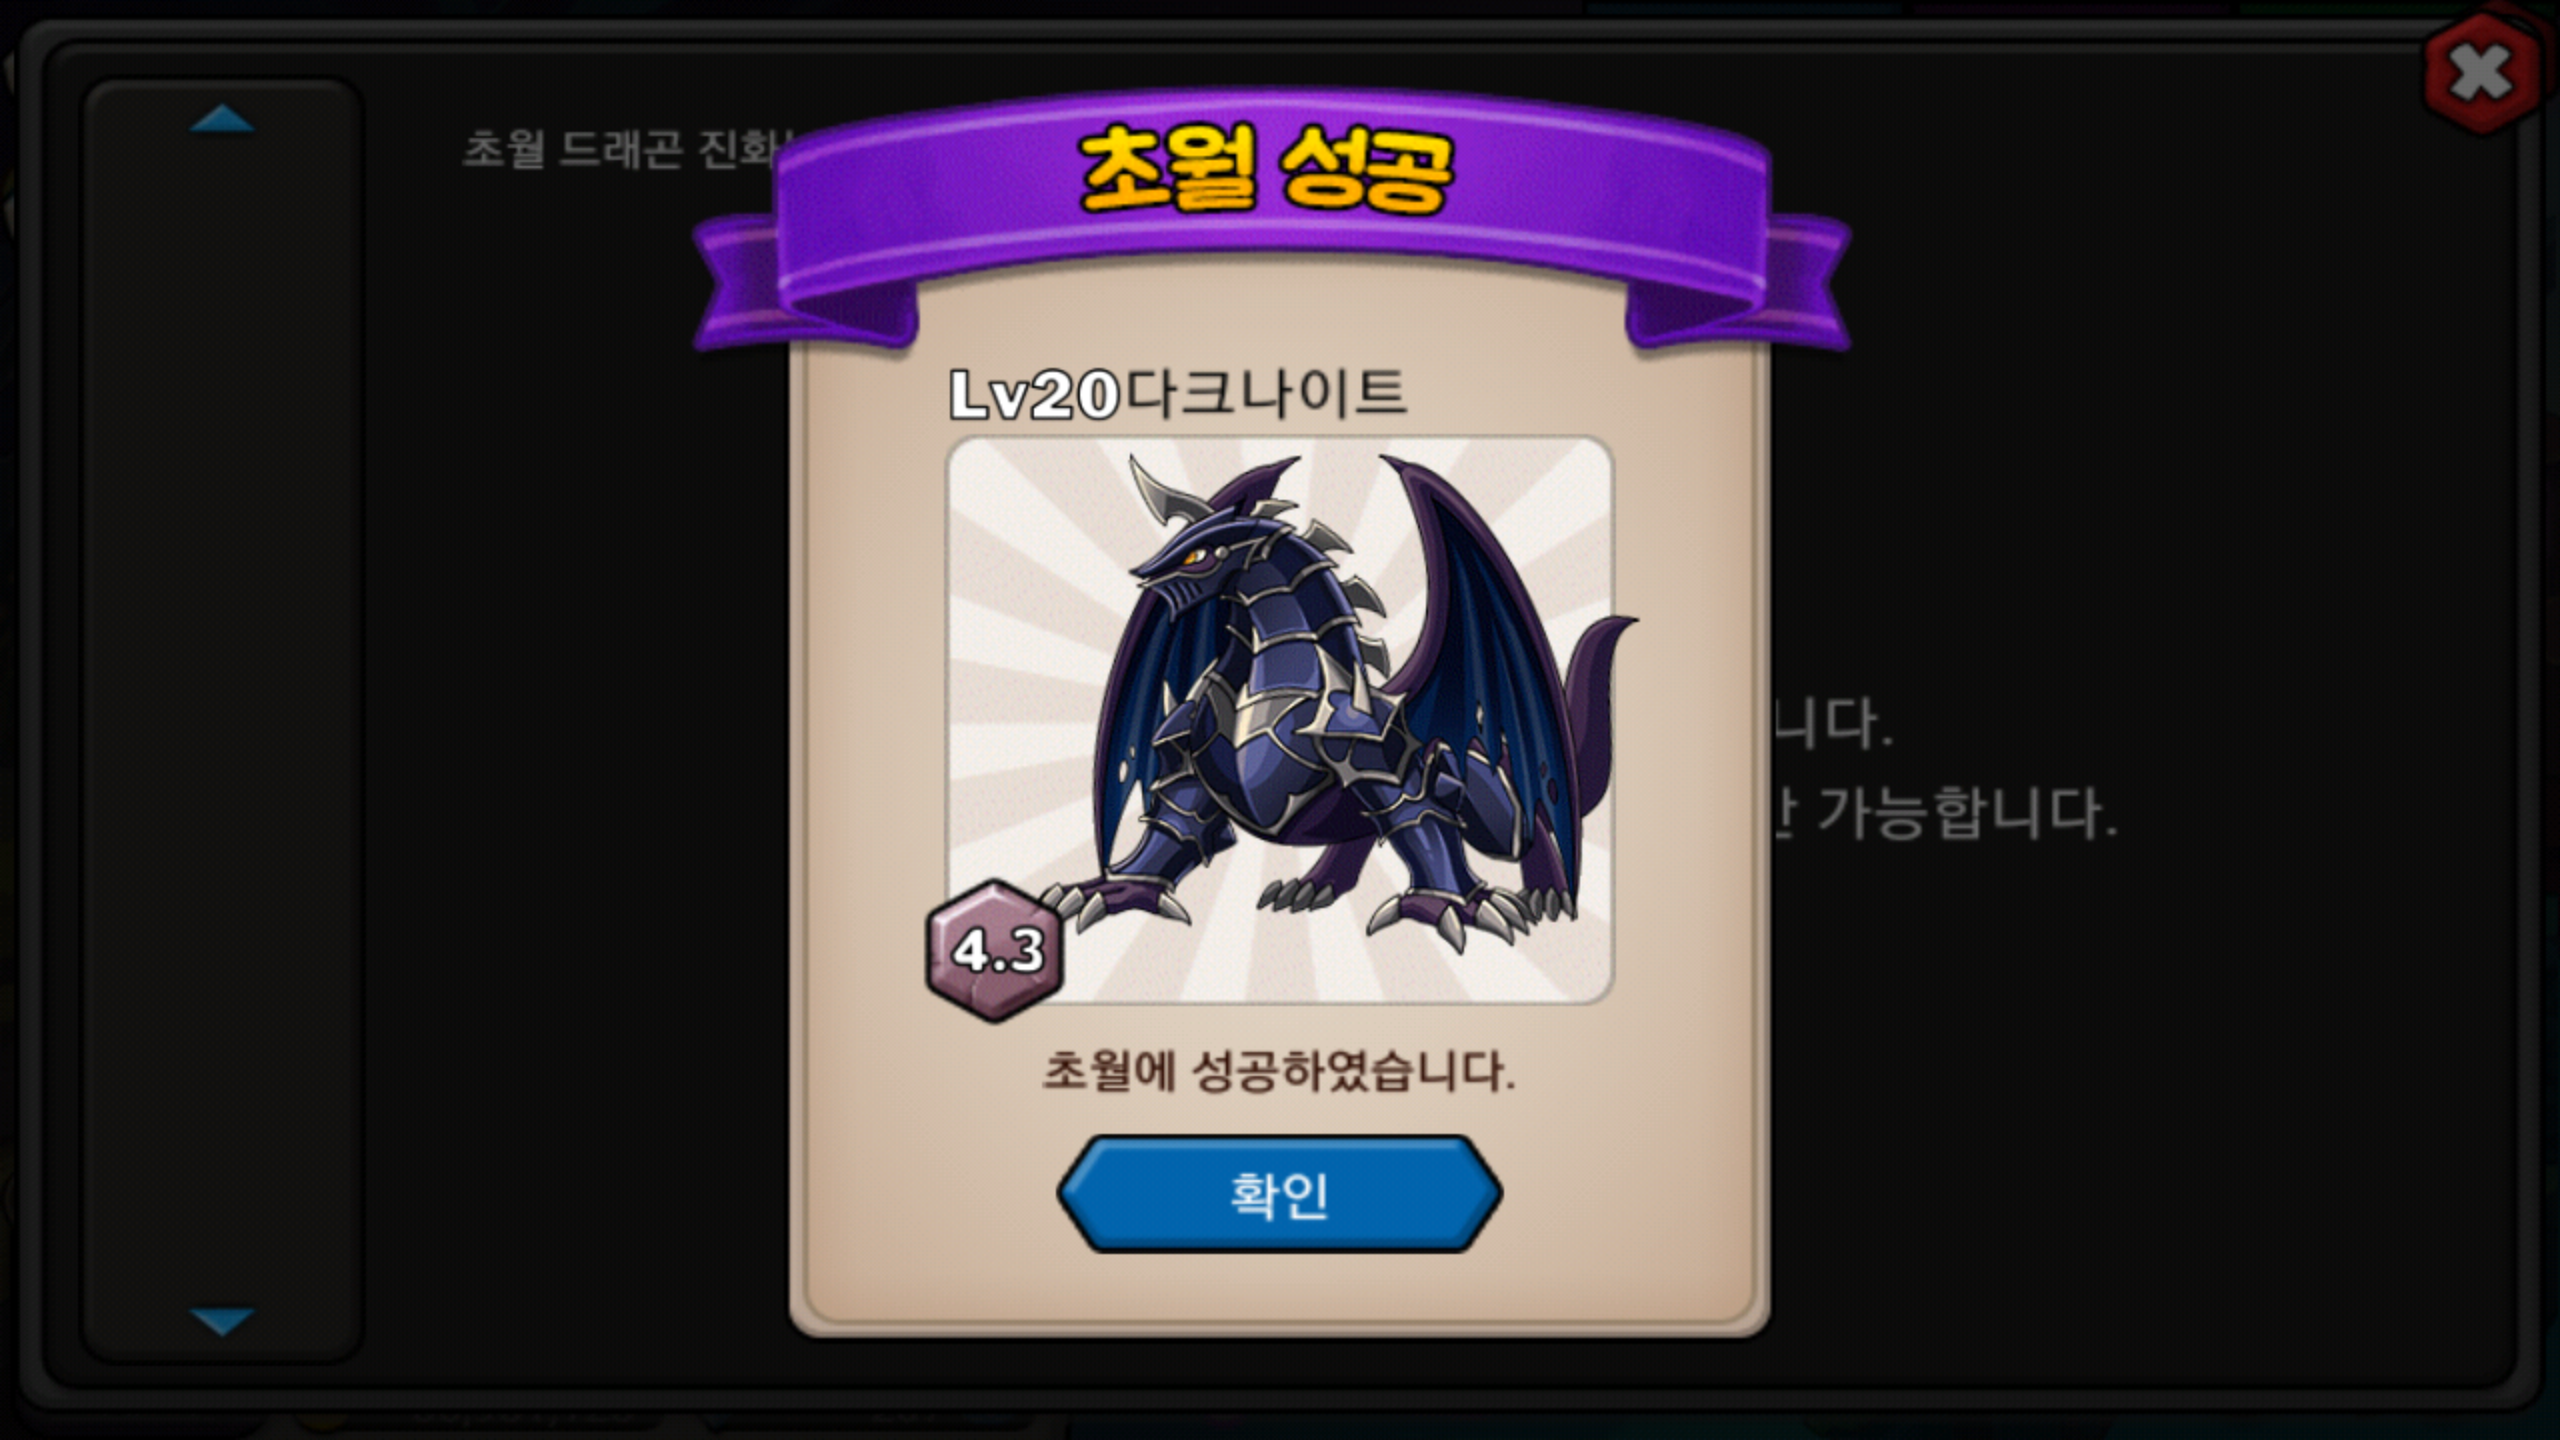
Task: Confirm with the blue 확인 button
Action: point(1279,1194)
